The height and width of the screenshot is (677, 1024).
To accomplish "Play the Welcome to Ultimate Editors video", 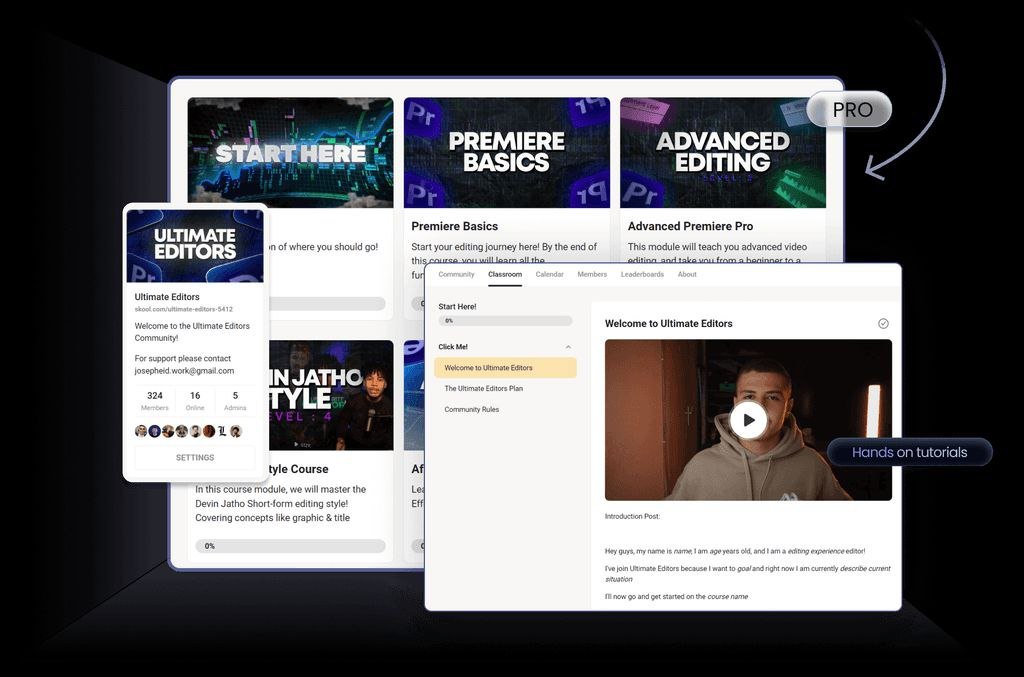I will pos(748,420).
